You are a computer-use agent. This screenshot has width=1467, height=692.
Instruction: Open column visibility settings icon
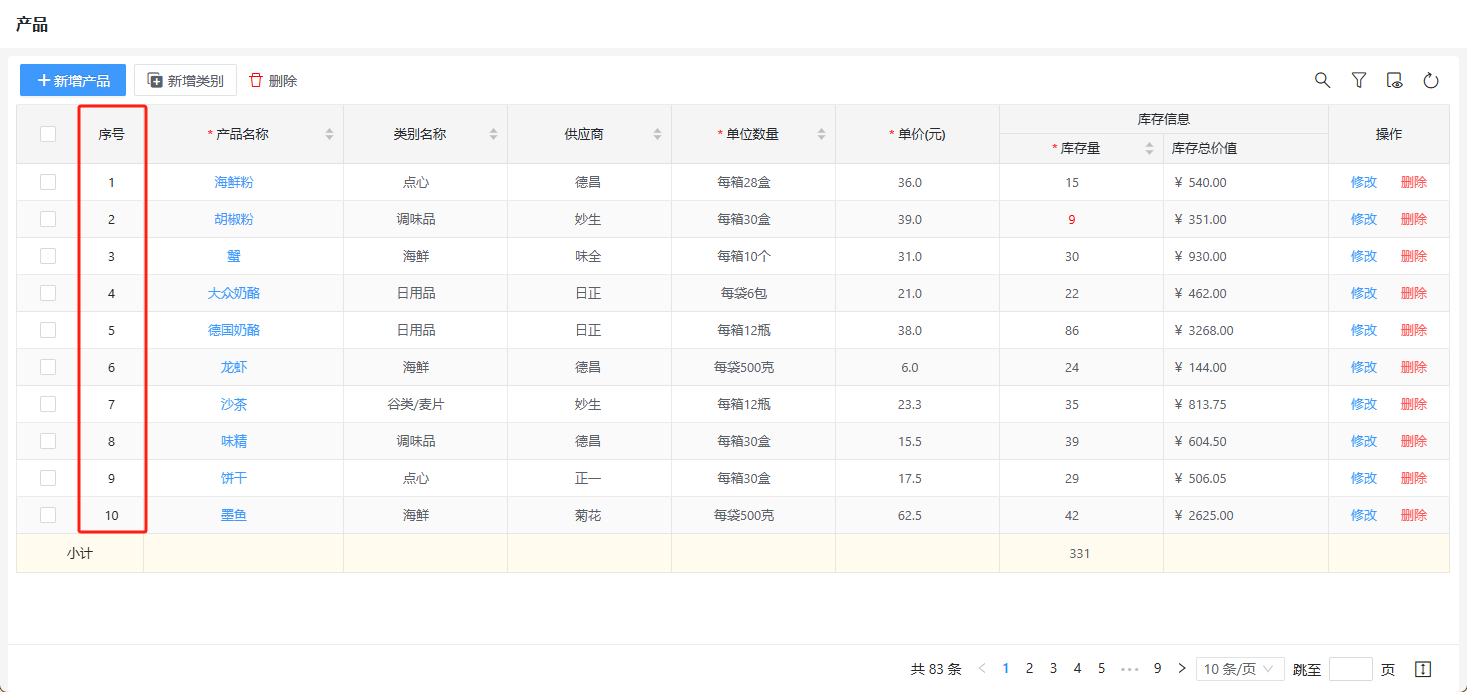pos(1394,80)
